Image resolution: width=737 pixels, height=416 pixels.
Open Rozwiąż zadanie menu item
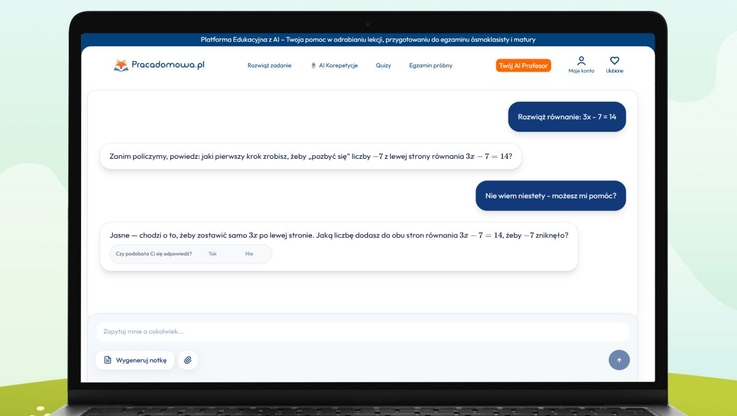tap(269, 66)
